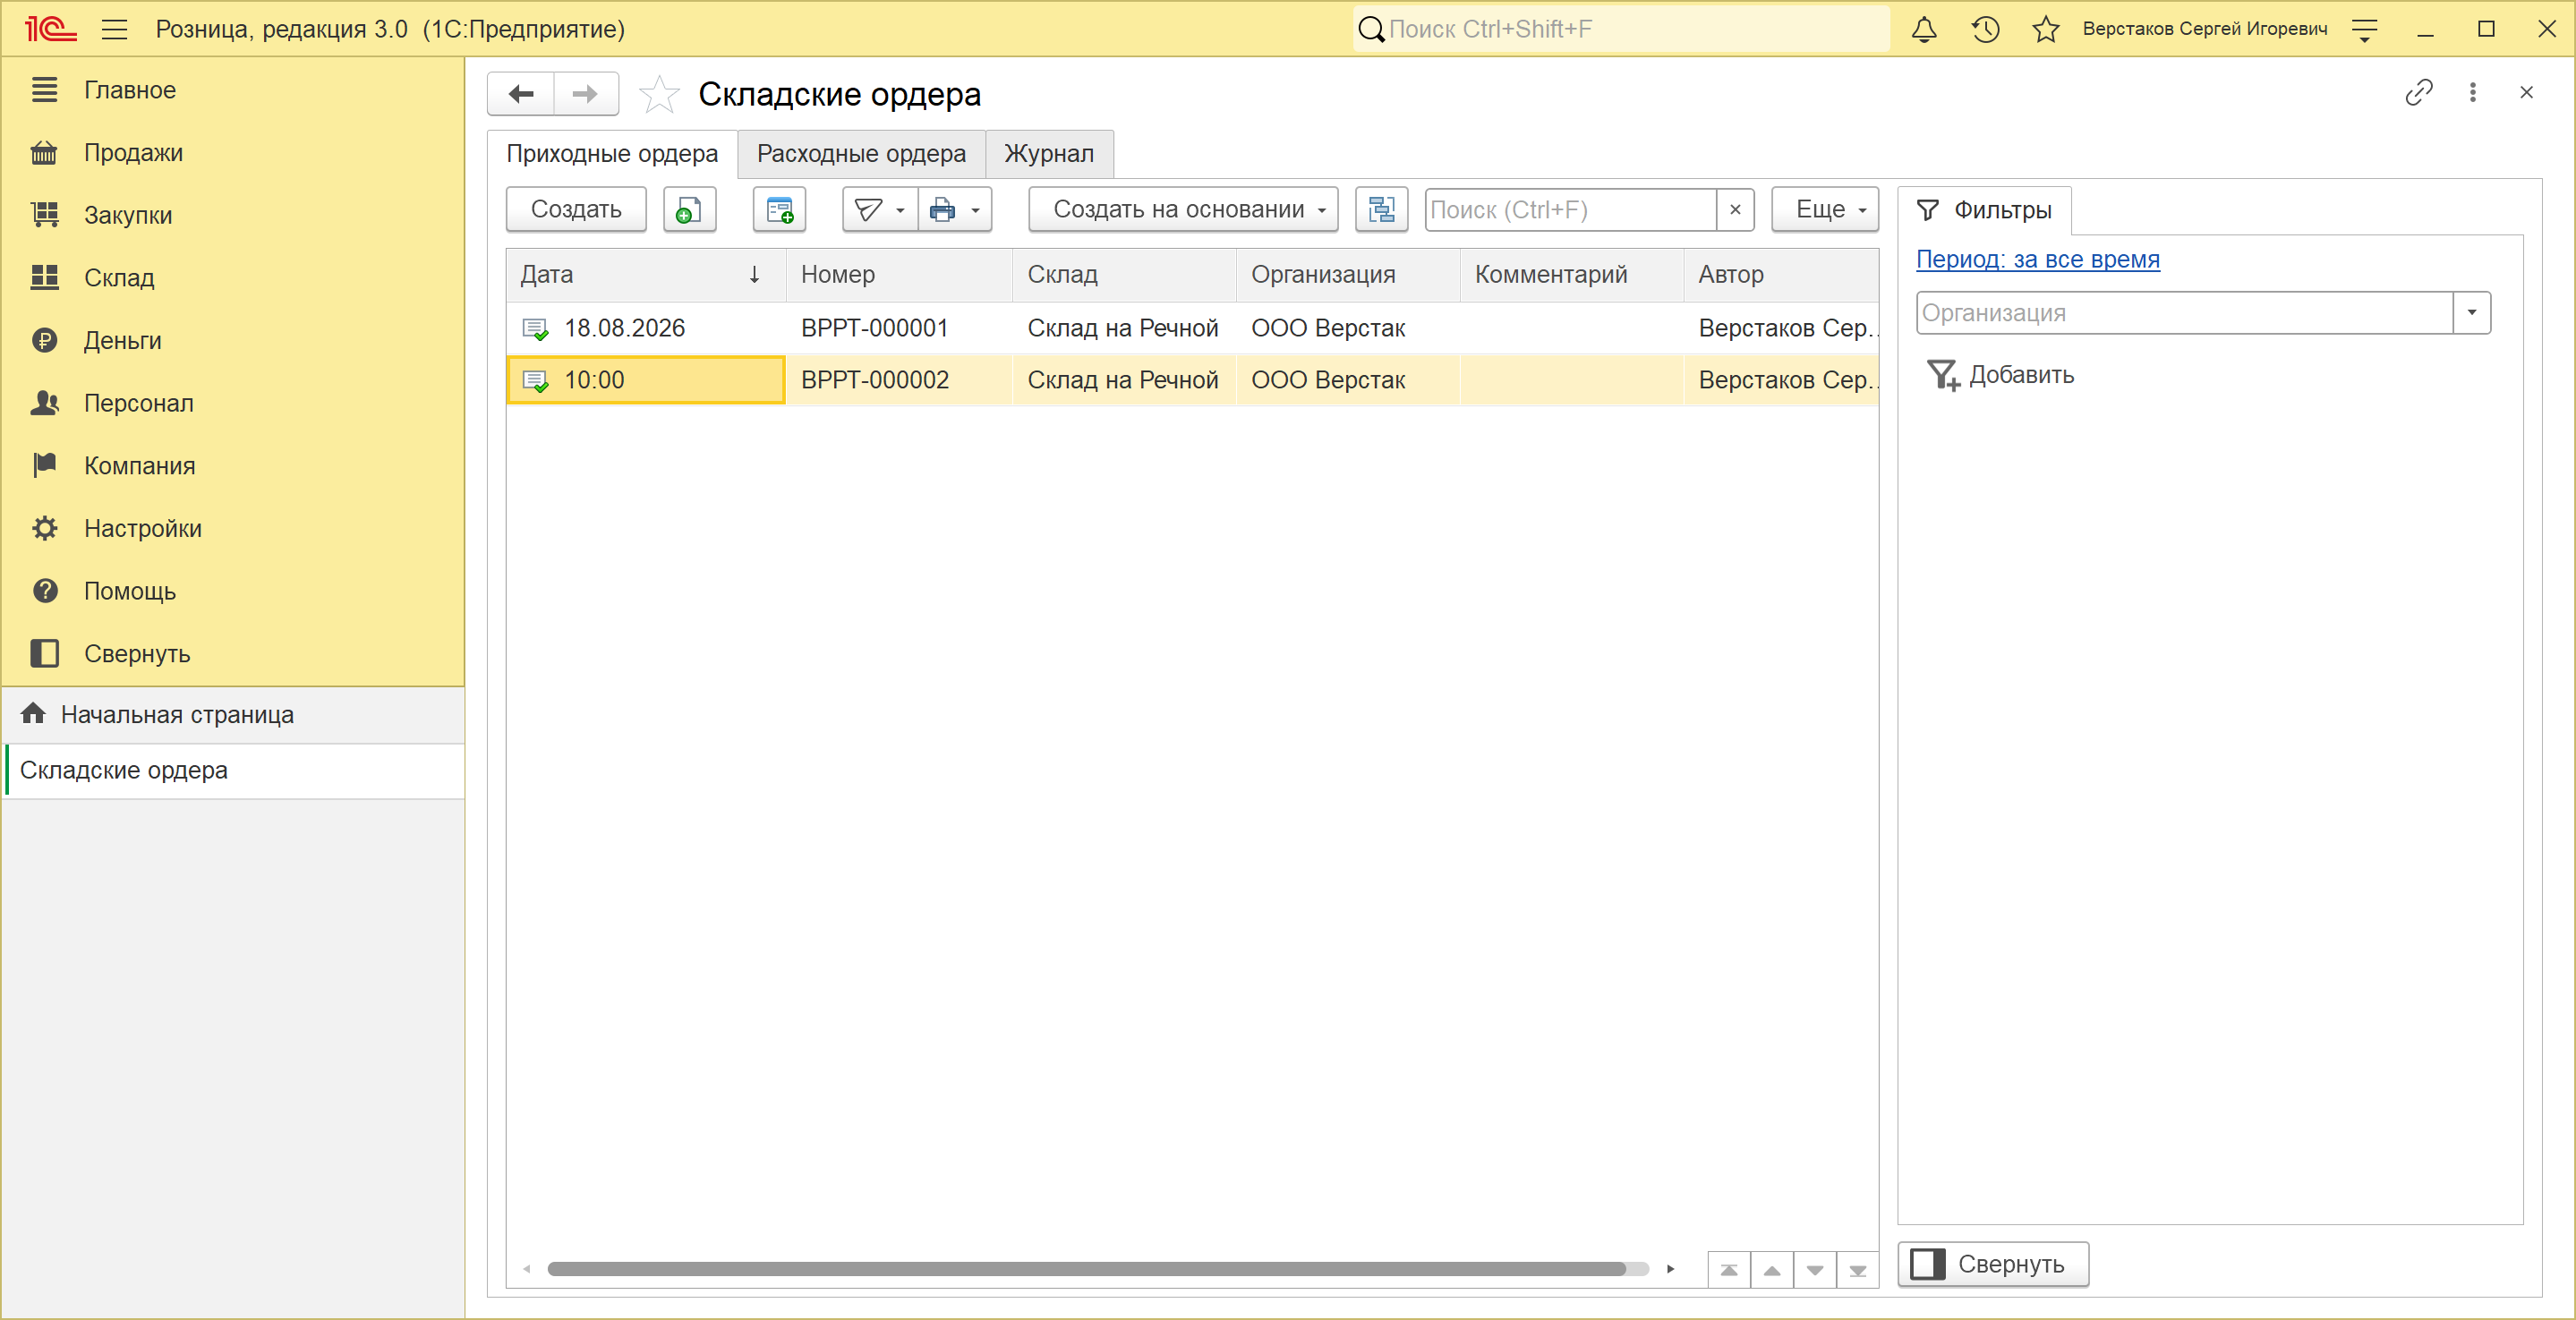Expand the Создать на основании dropdown

(1183, 209)
